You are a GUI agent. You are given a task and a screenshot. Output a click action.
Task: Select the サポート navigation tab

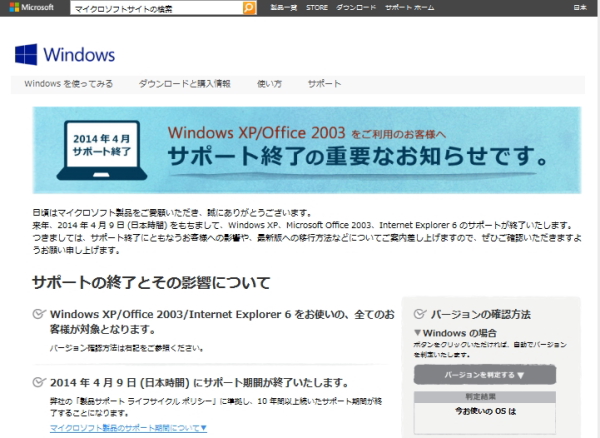click(324, 84)
